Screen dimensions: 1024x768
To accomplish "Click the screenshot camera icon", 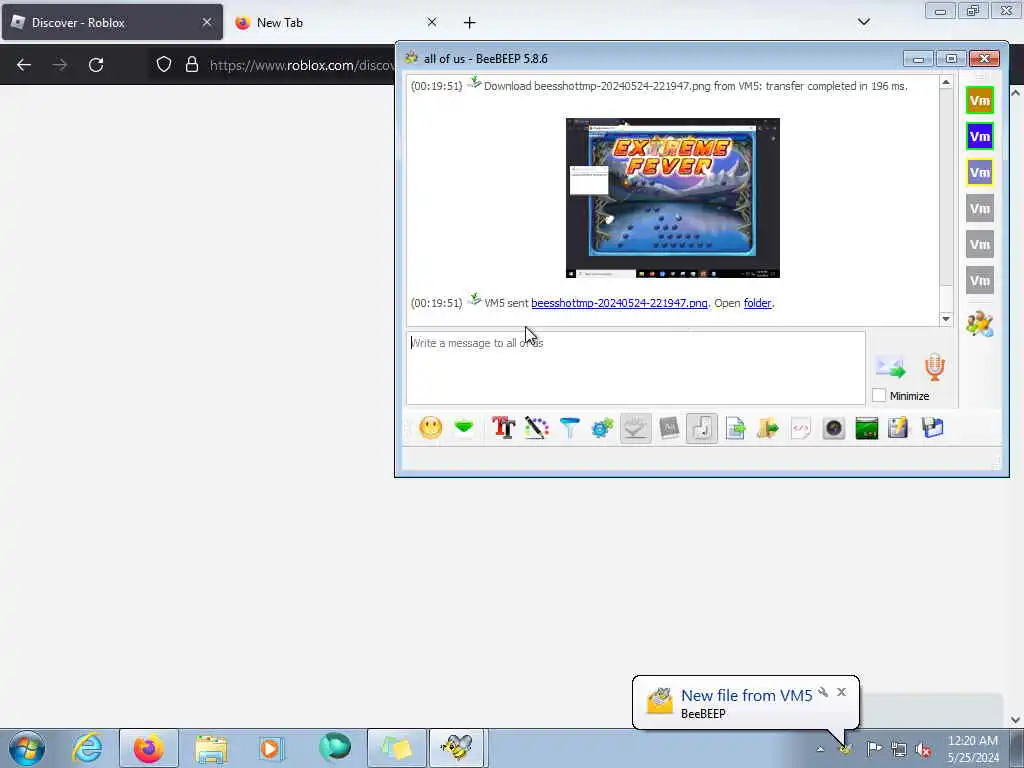I will coord(834,428).
